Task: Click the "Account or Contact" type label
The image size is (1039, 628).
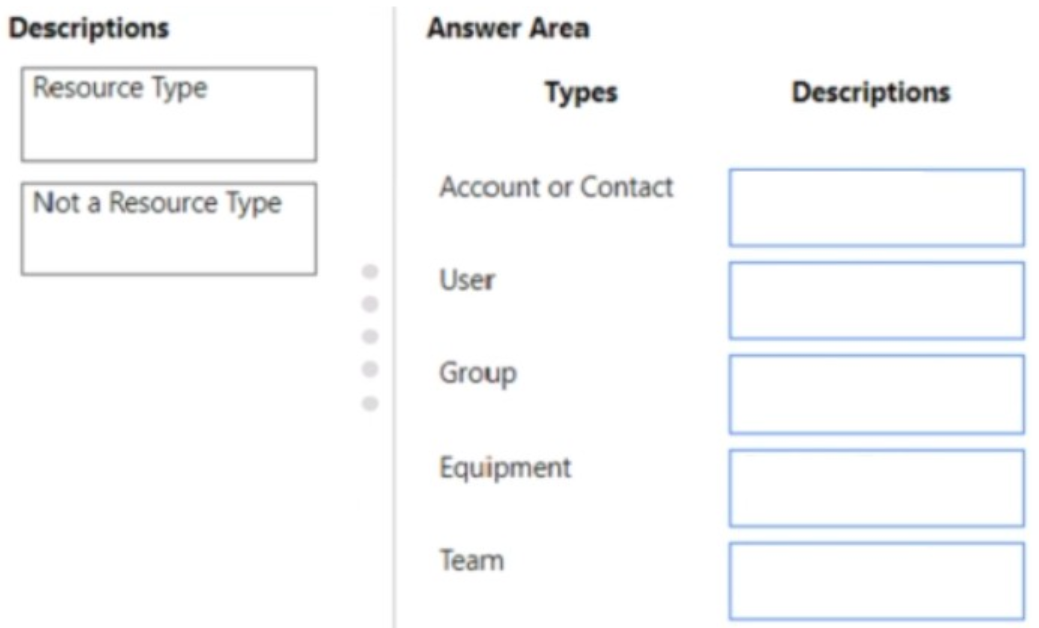Action: coord(556,187)
